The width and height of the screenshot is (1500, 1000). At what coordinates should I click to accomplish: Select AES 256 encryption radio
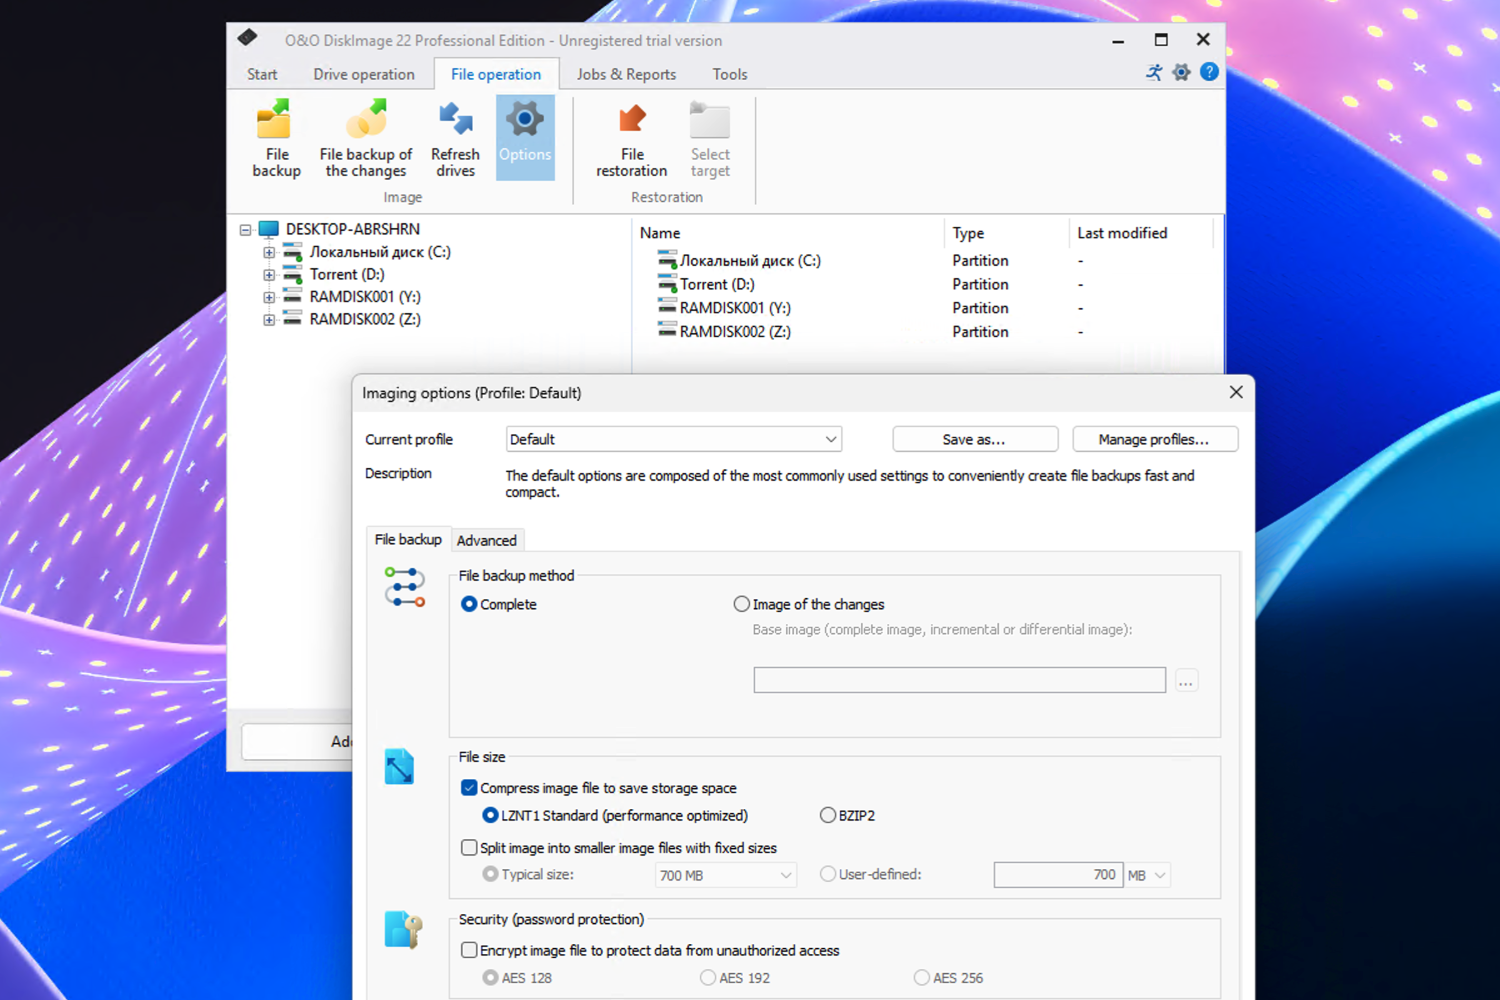(x=922, y=978)
